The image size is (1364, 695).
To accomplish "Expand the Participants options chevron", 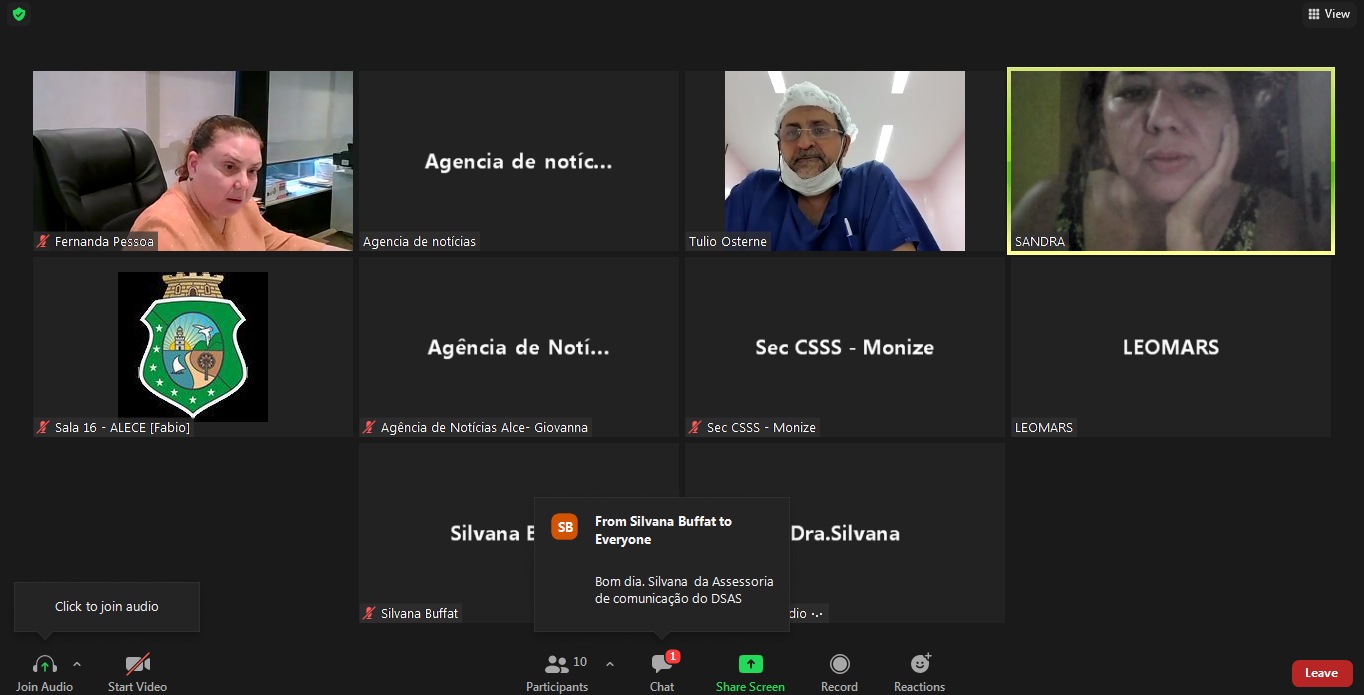I will [x=610, y=664].
